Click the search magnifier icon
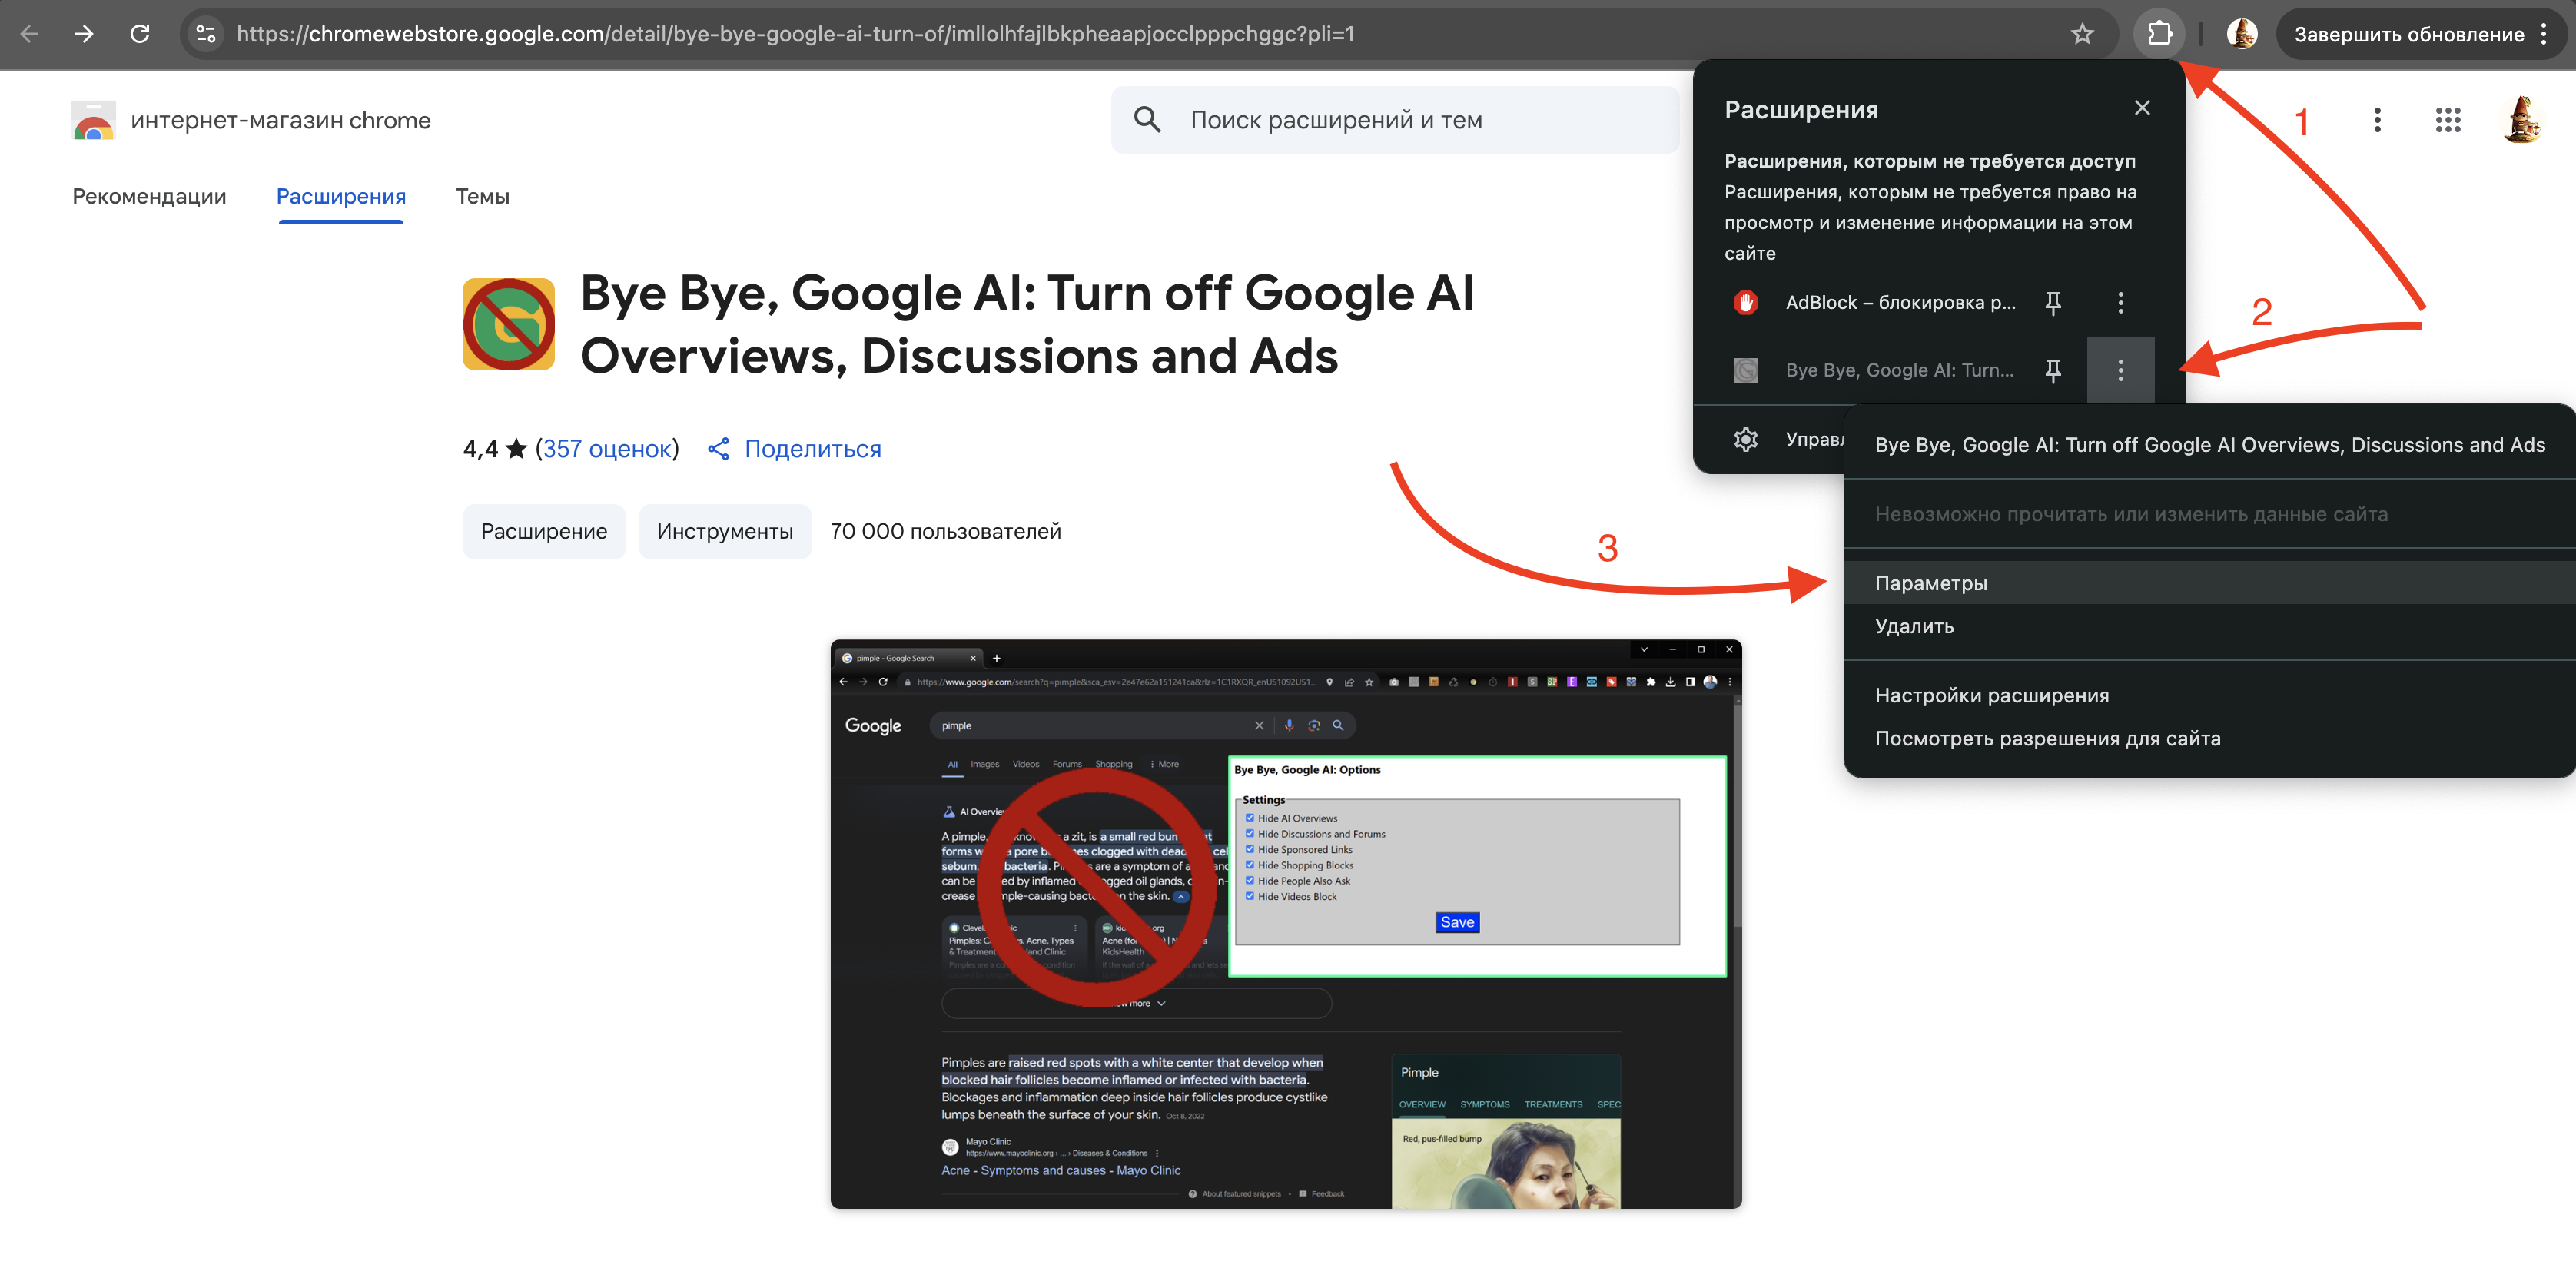 pos(1147,120)
